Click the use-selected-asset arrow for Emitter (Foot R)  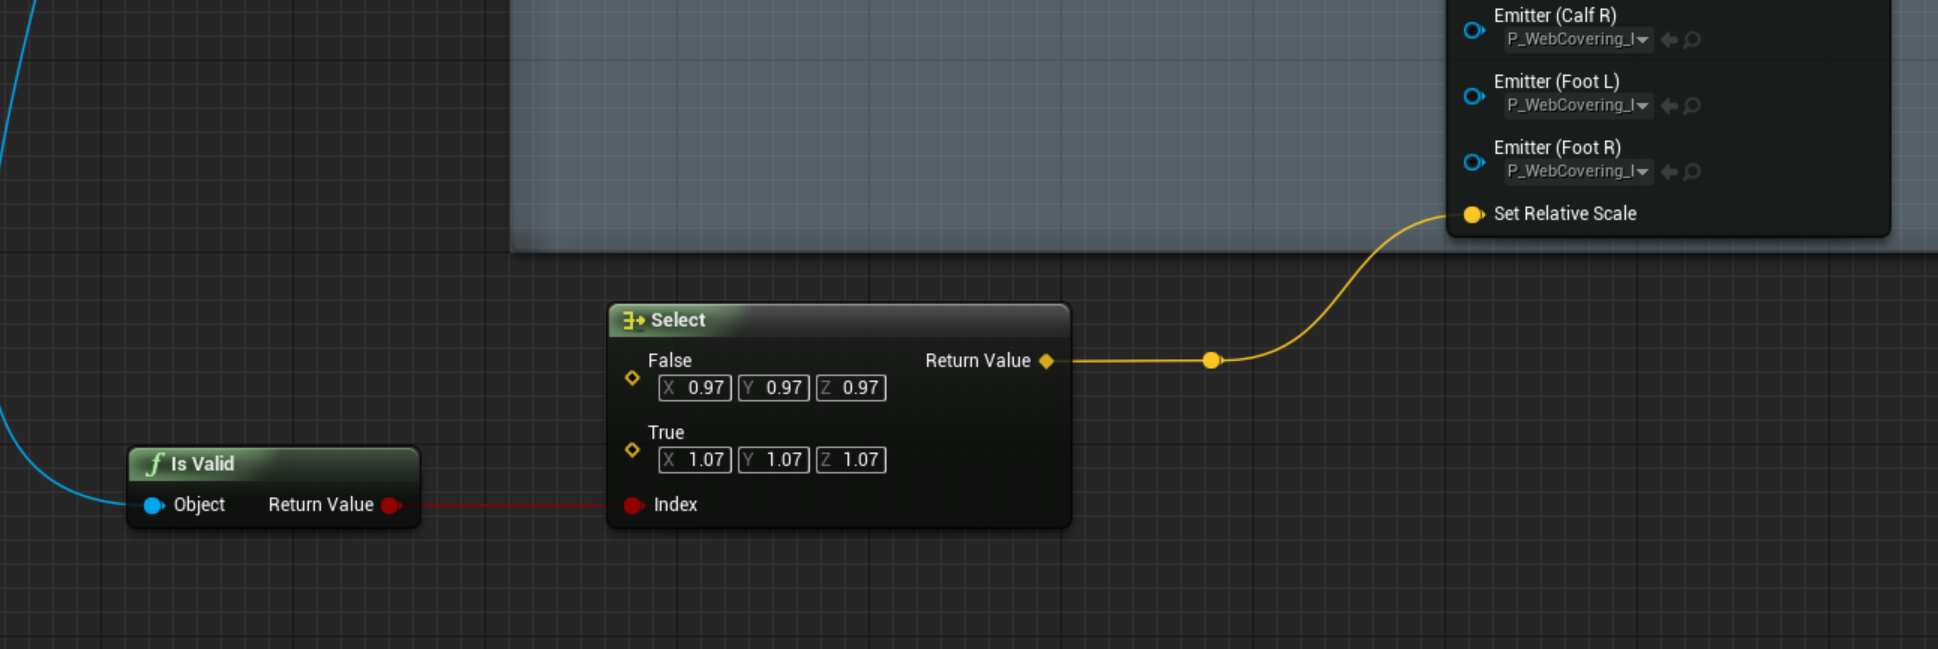(x=1669, y=172)
